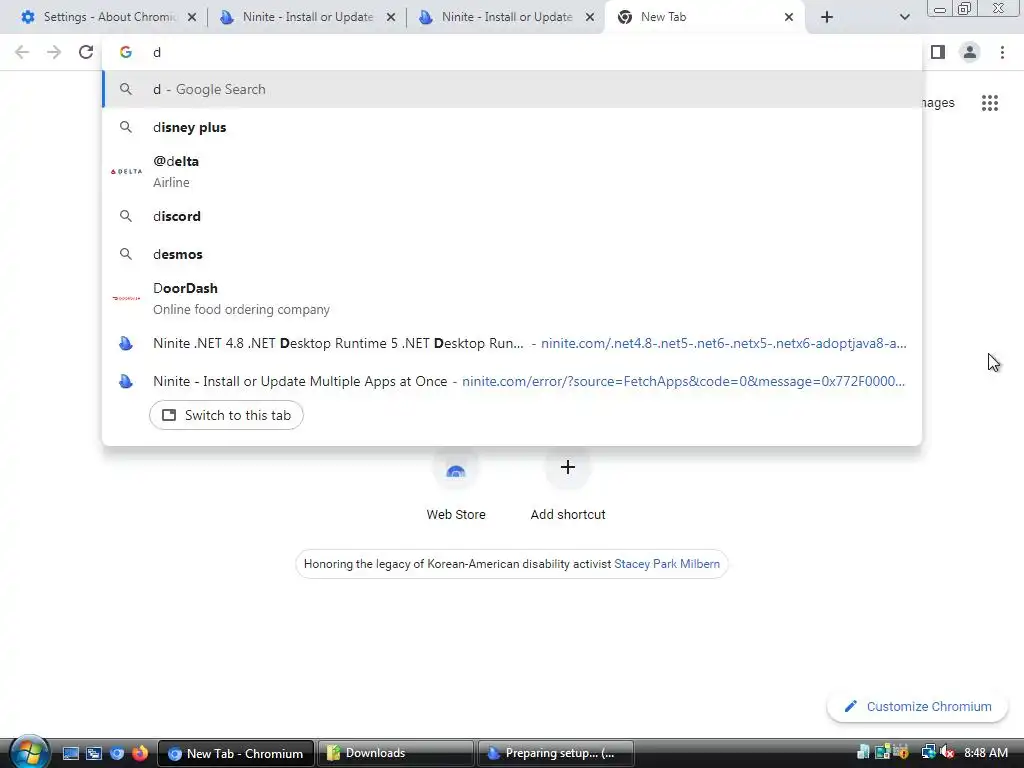The width and height of the screenshot is (1024, 768).
Task: Click the Switch between windows quick launch icon
Action: coord(93,753)
